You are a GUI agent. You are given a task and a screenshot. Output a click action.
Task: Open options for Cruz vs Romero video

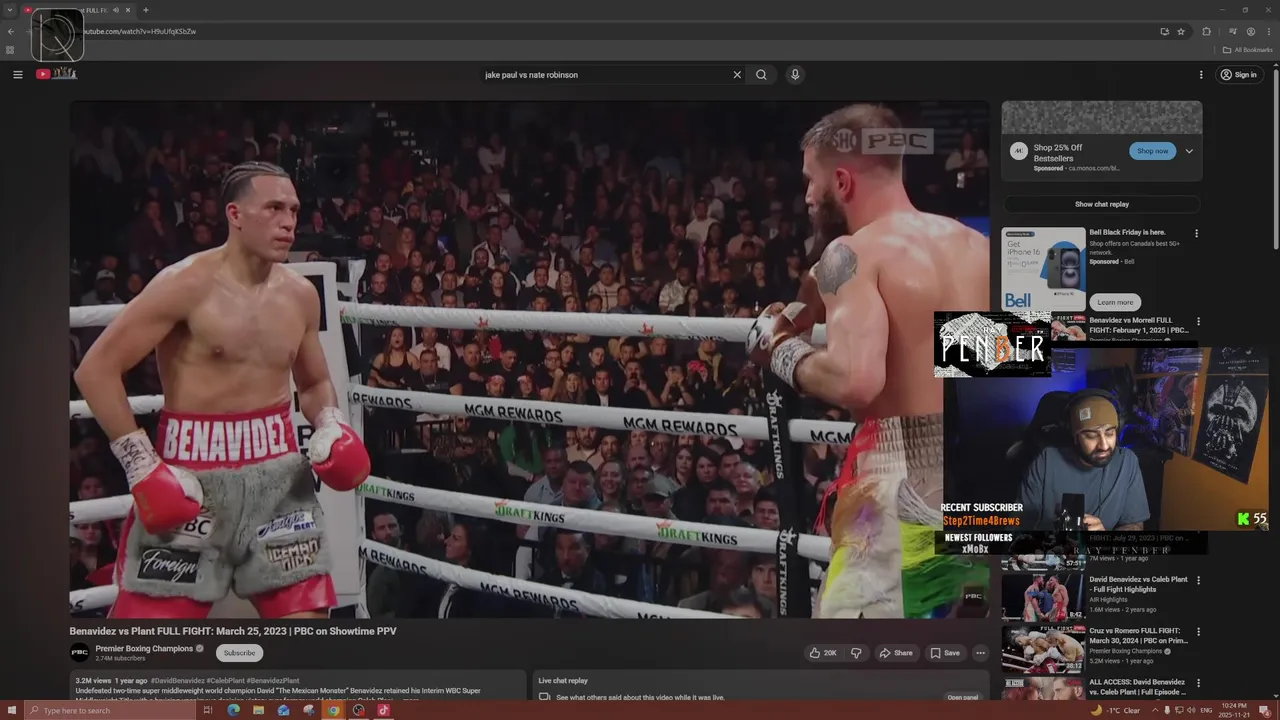(1198, 632)
